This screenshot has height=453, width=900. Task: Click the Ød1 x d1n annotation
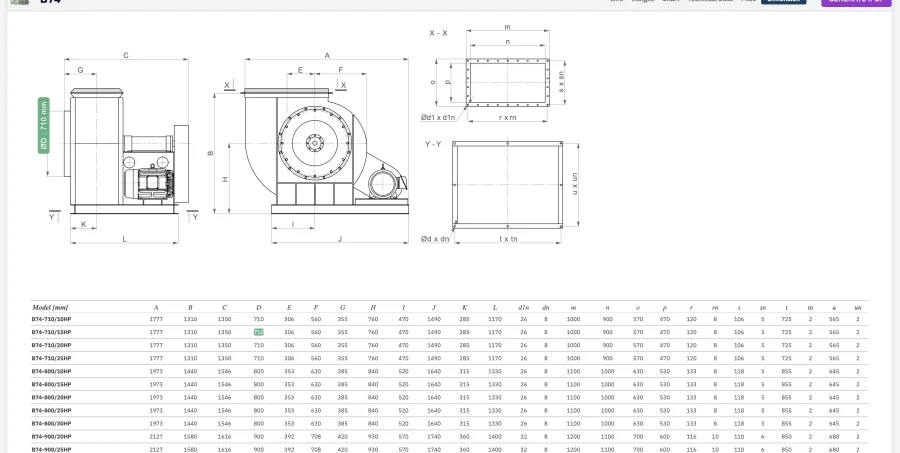click(x=438, y=118)
